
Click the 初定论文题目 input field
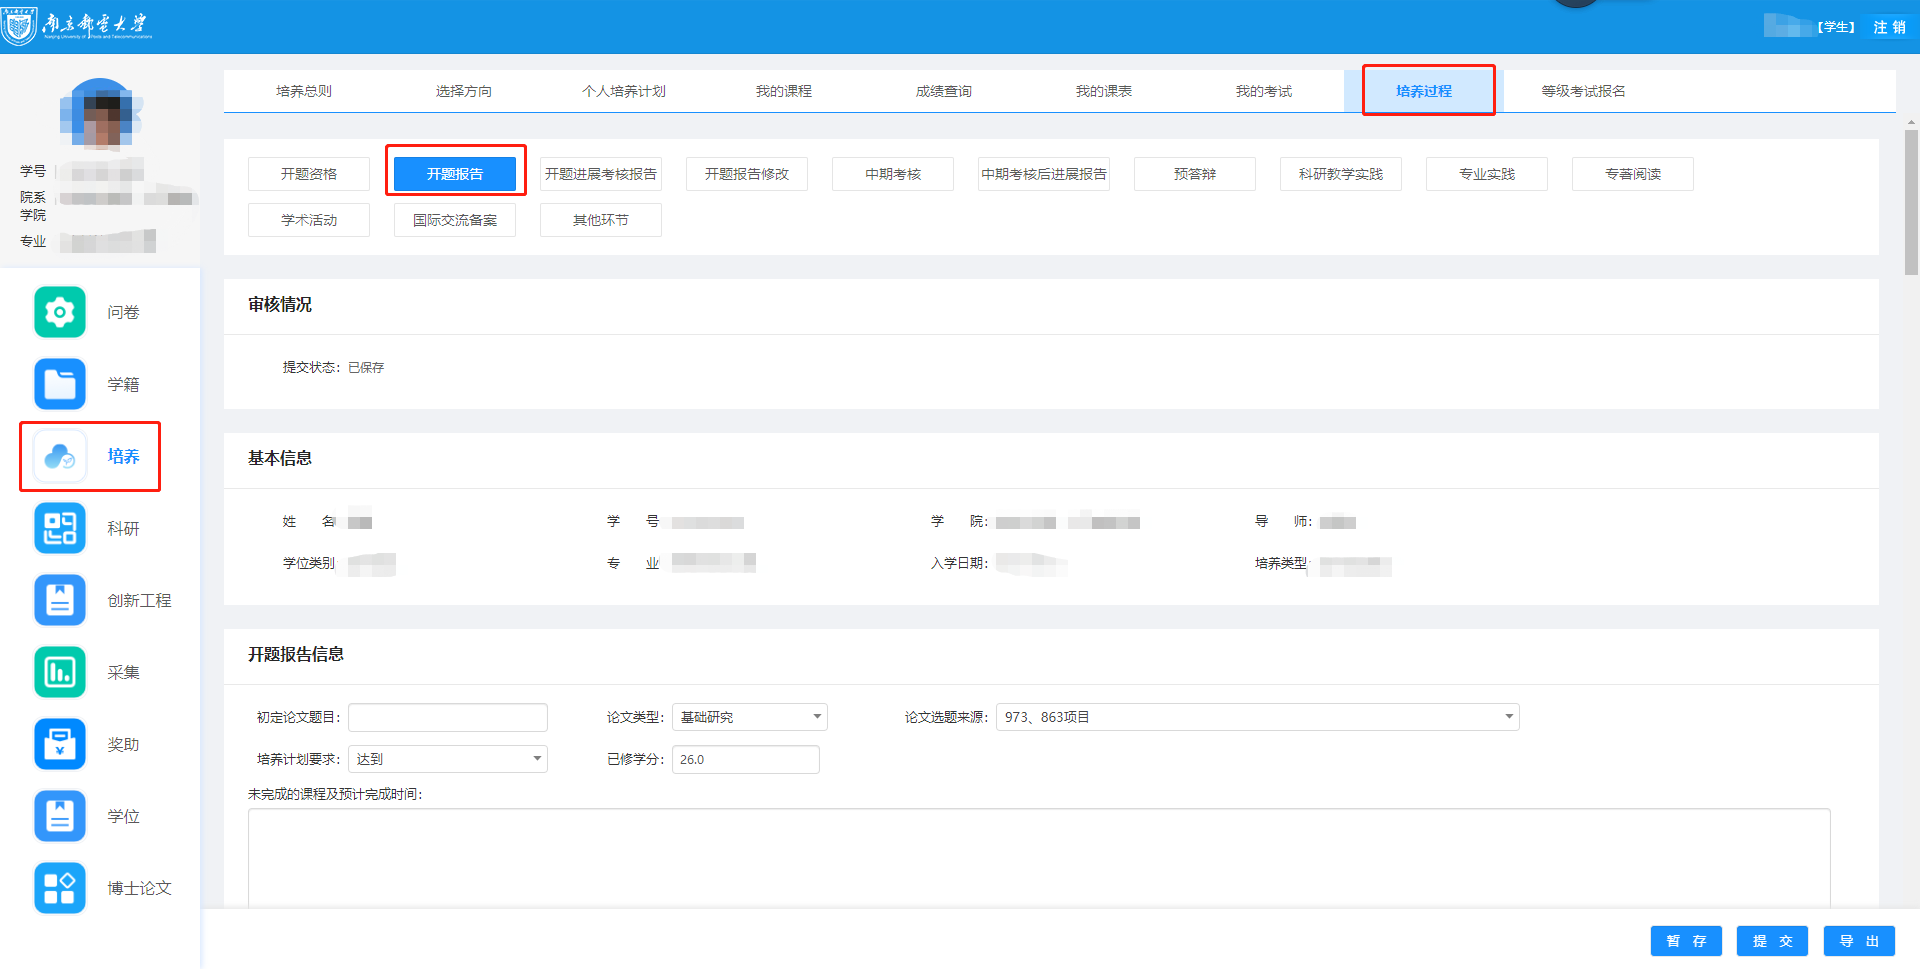[x=448, y=717]
